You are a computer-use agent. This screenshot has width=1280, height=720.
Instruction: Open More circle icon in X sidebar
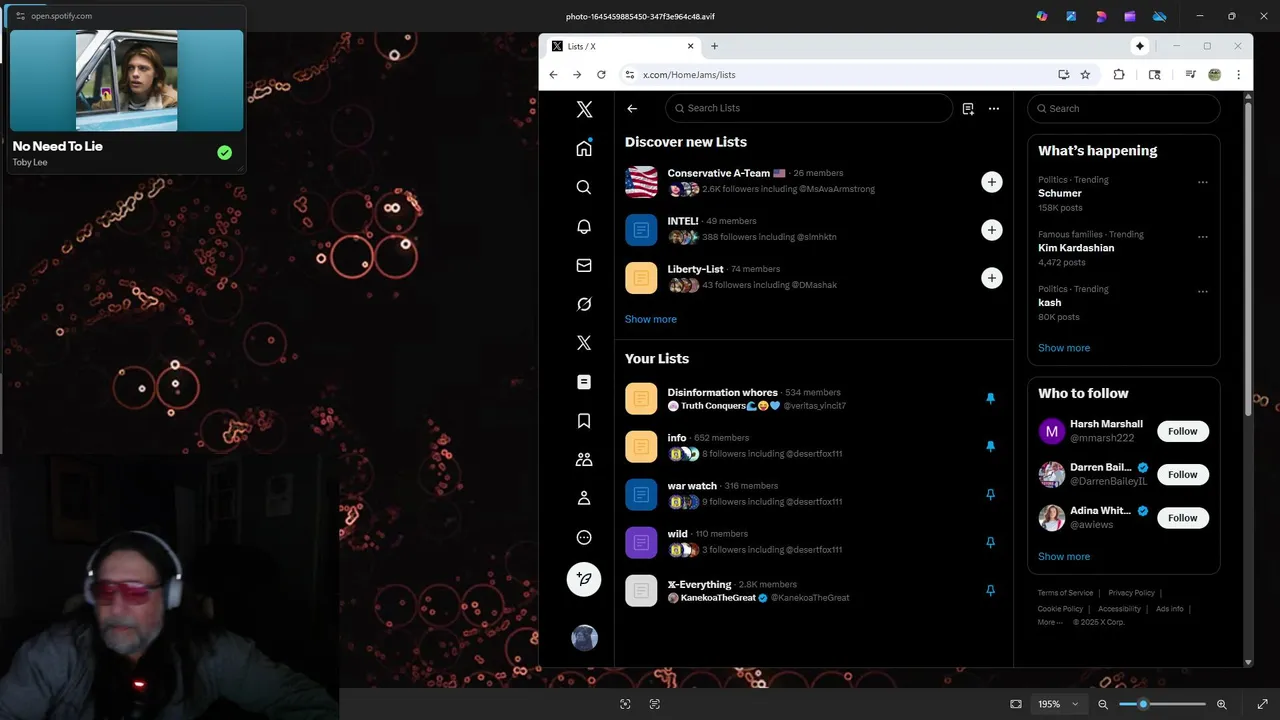point(584,537)
